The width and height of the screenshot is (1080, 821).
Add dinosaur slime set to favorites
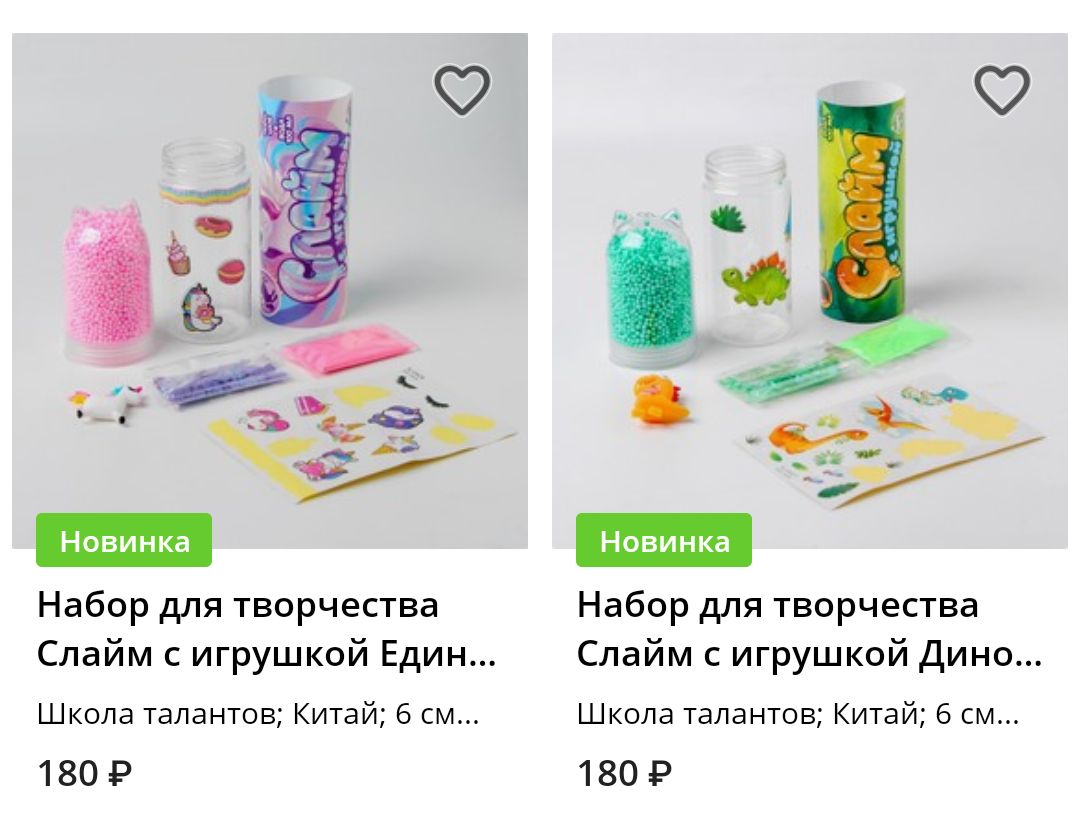point(1001,89)
